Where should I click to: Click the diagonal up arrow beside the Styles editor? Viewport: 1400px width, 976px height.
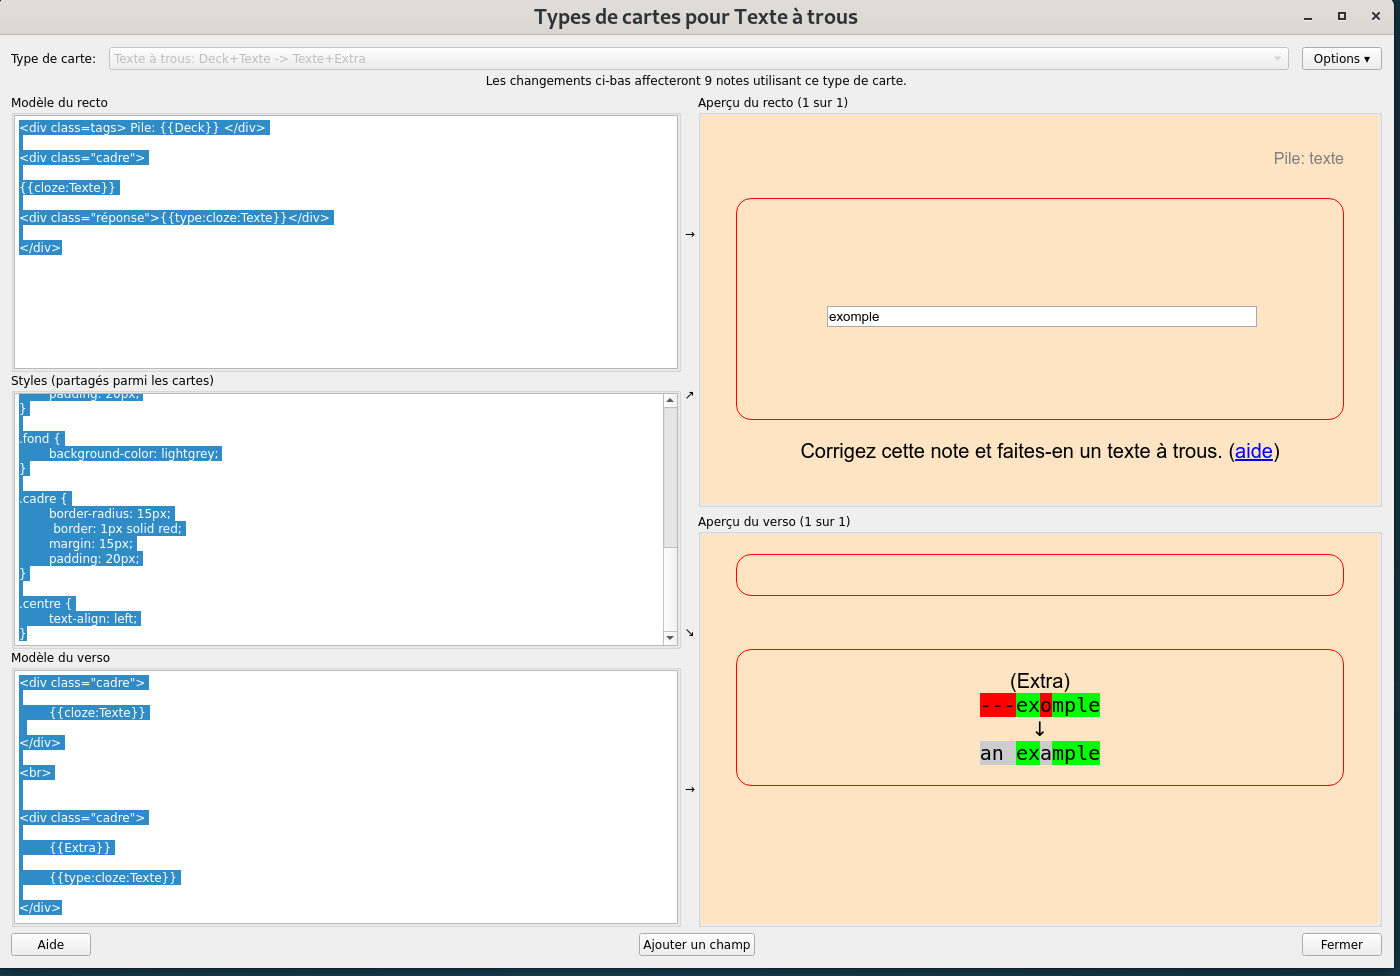[x=689, y=396]
